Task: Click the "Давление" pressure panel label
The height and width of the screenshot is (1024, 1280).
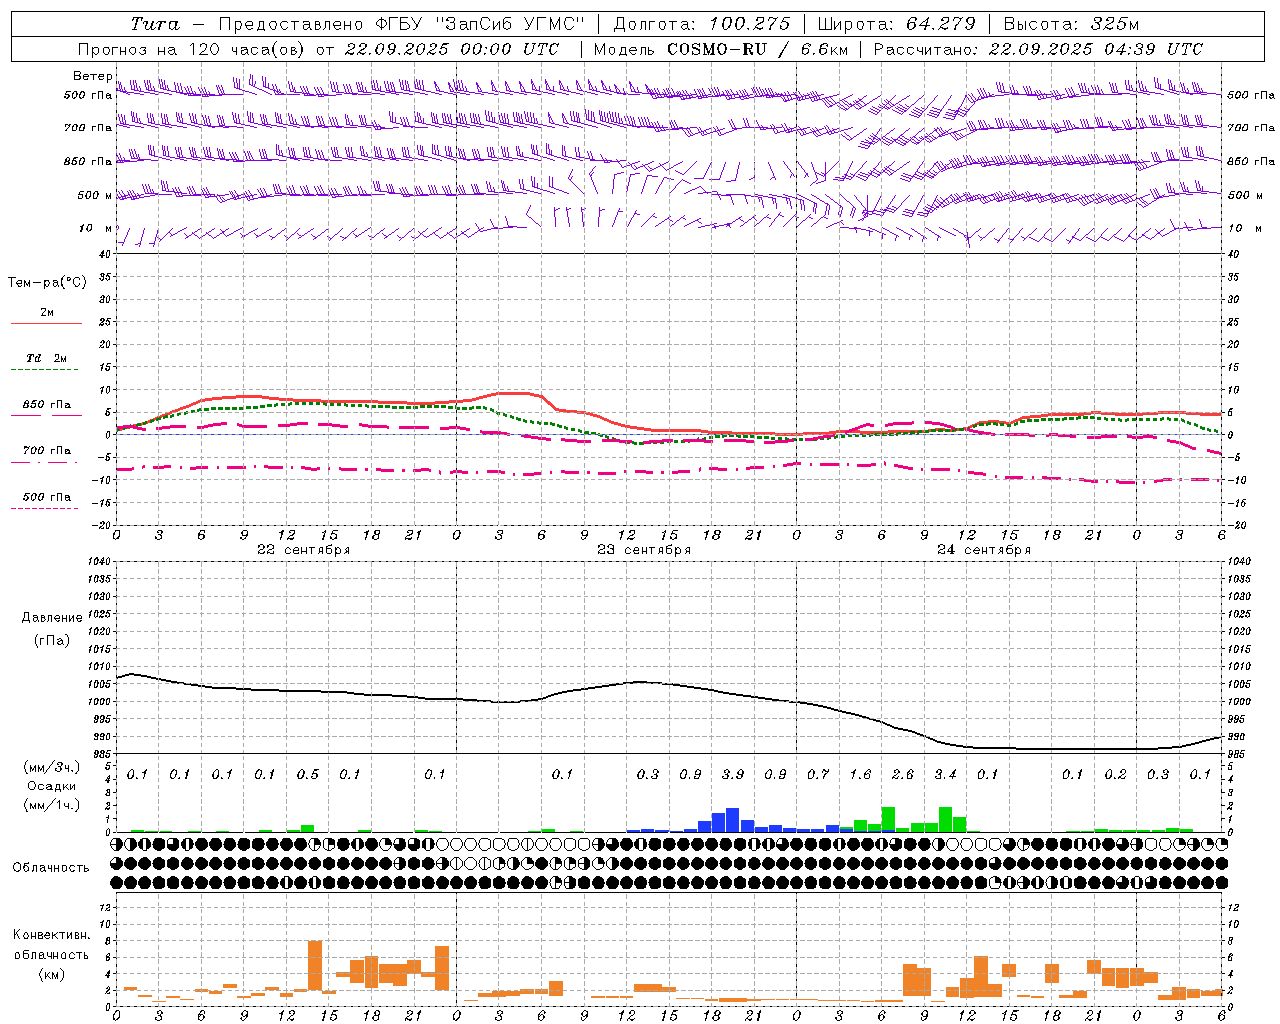Action: [52, 618]
